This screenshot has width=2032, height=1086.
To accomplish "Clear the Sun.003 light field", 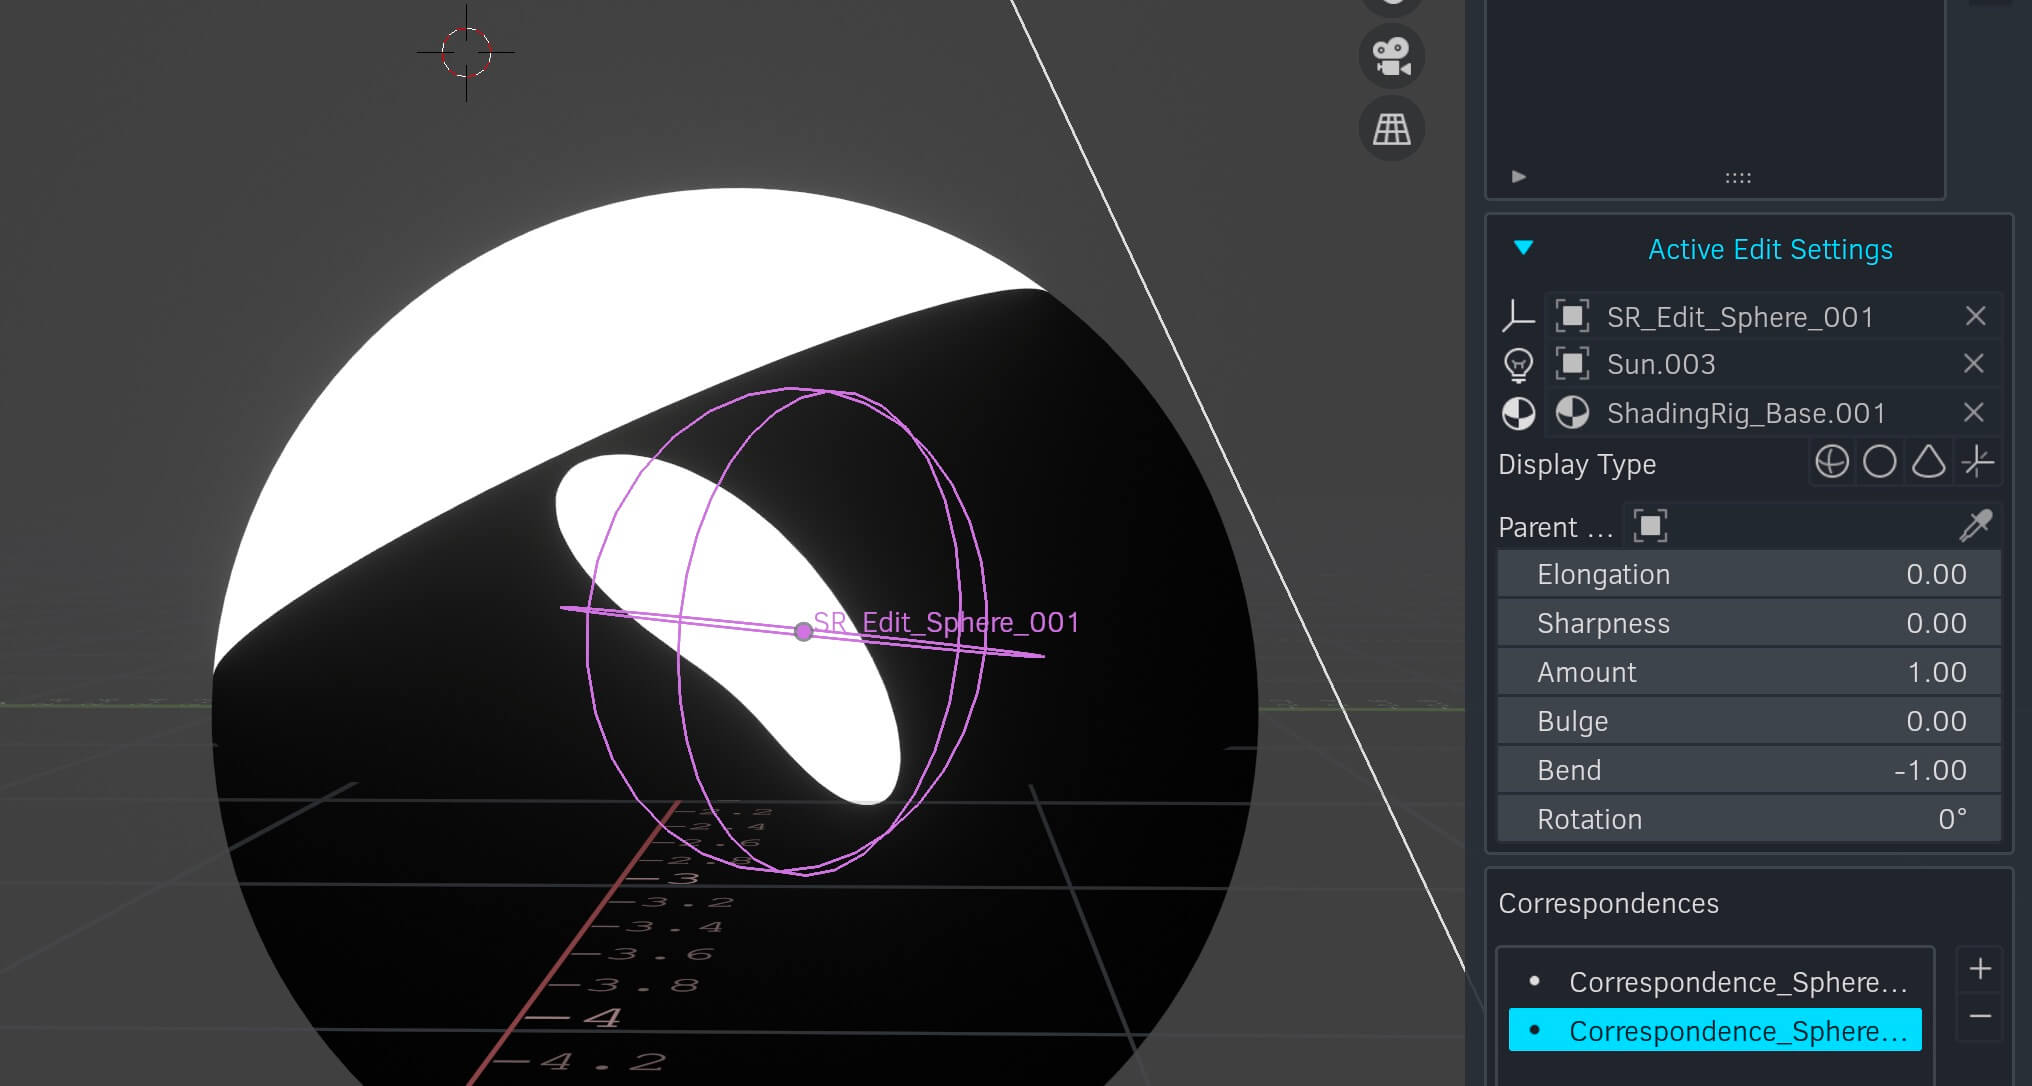I will pyautogui.click(x=1973, y=364).
